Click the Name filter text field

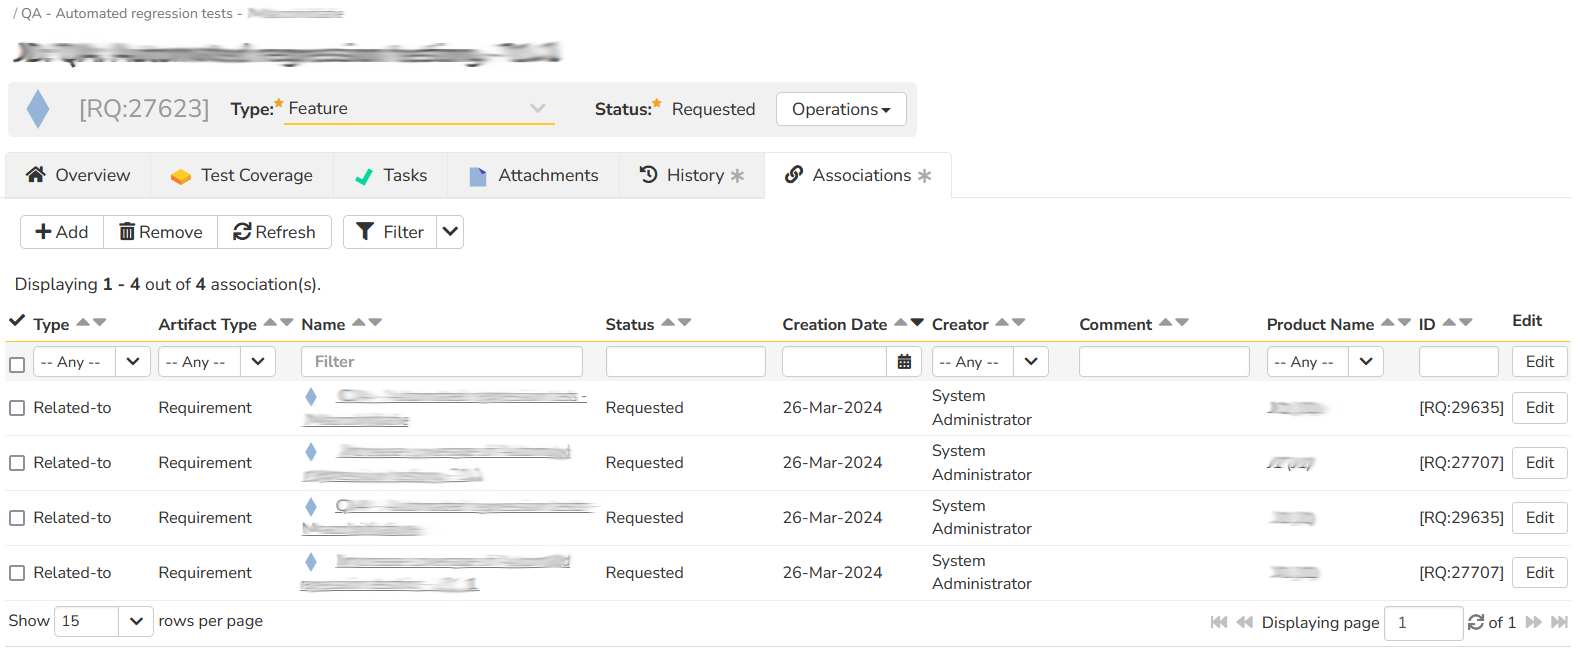441,362
